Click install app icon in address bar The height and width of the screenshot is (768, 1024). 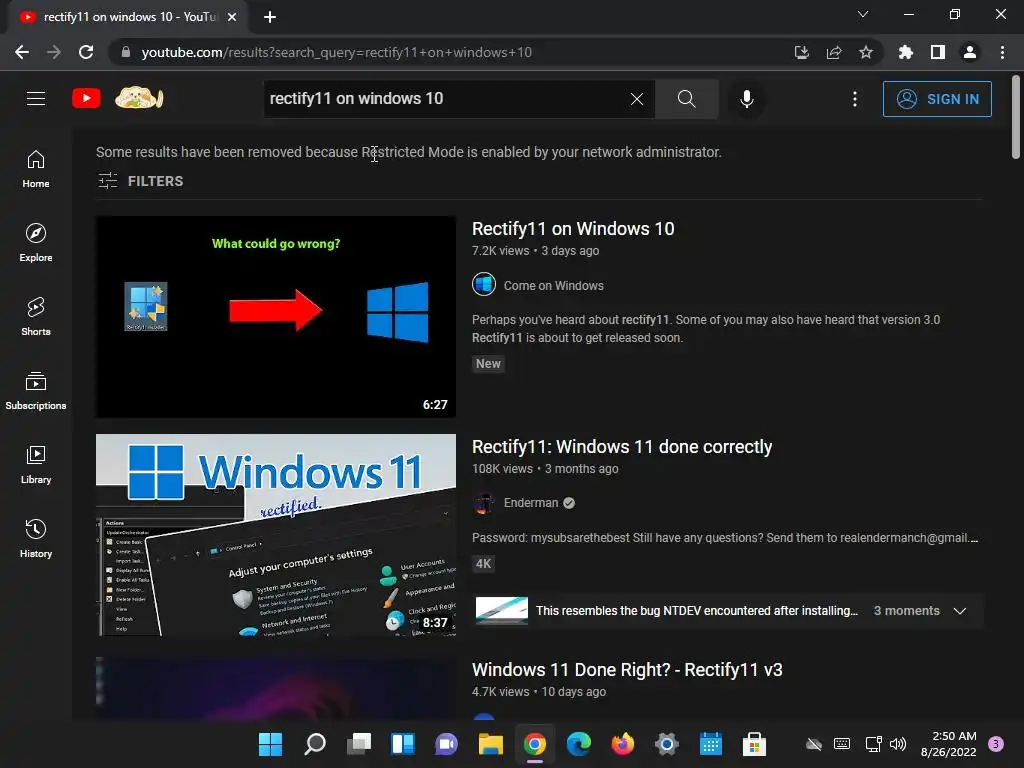[x=801, y=52]
